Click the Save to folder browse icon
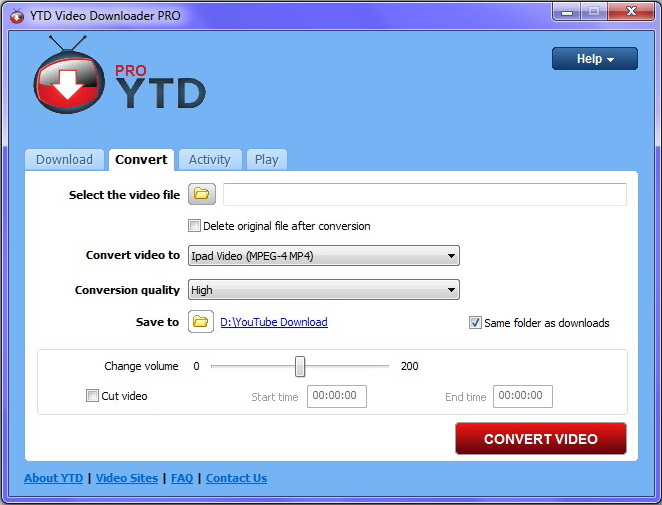 201,322
